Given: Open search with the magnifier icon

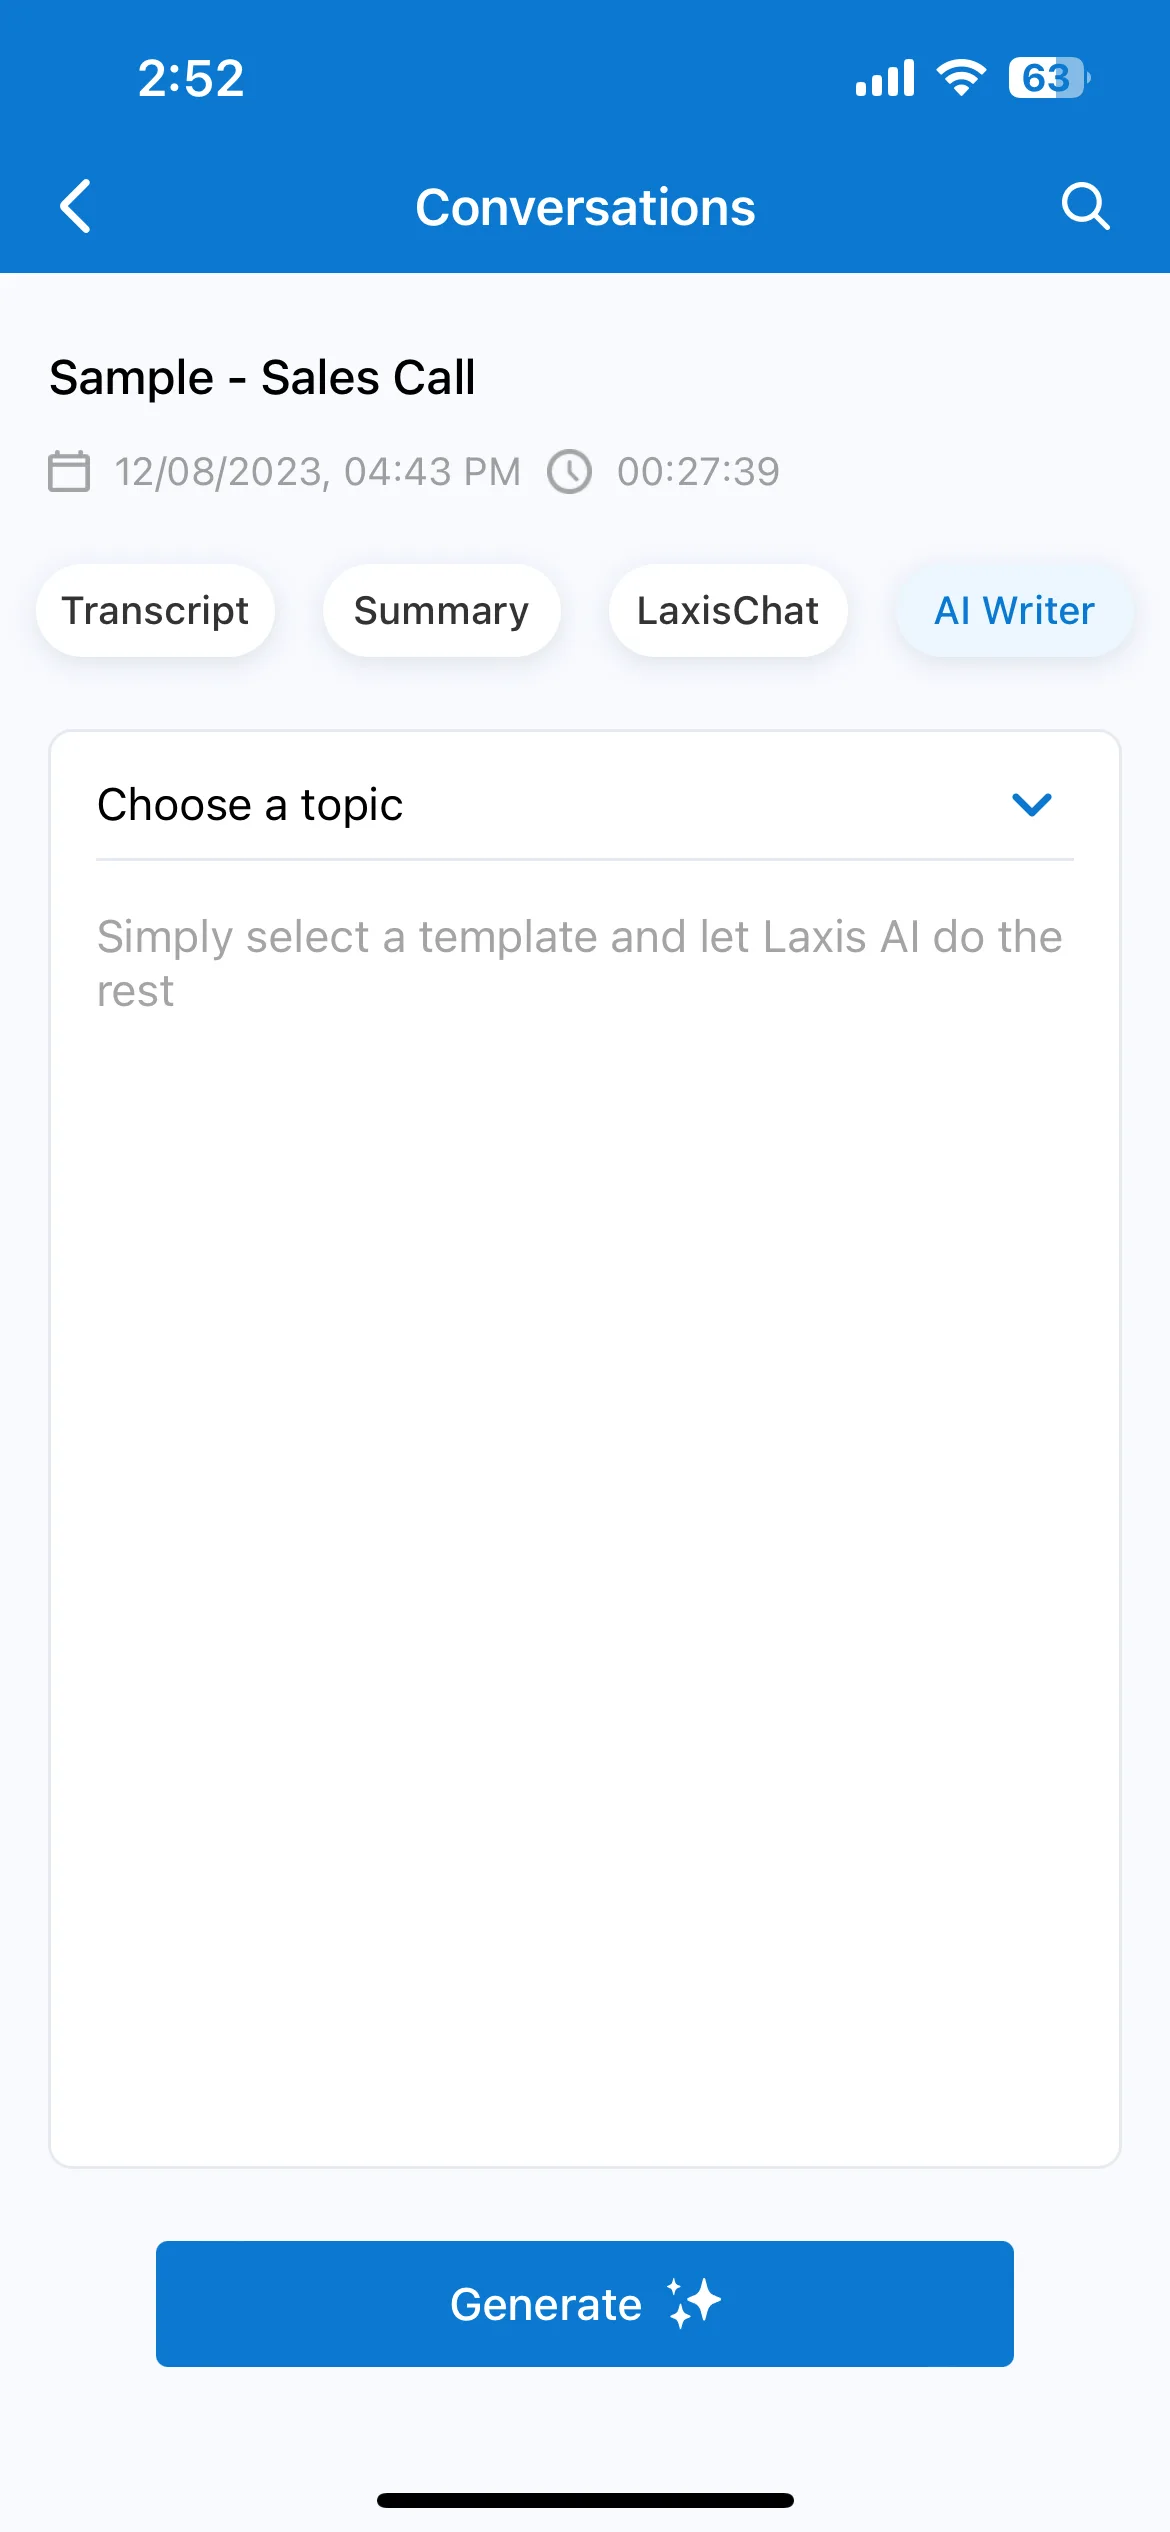Looking at the screenshot, I should point(1085,207).
